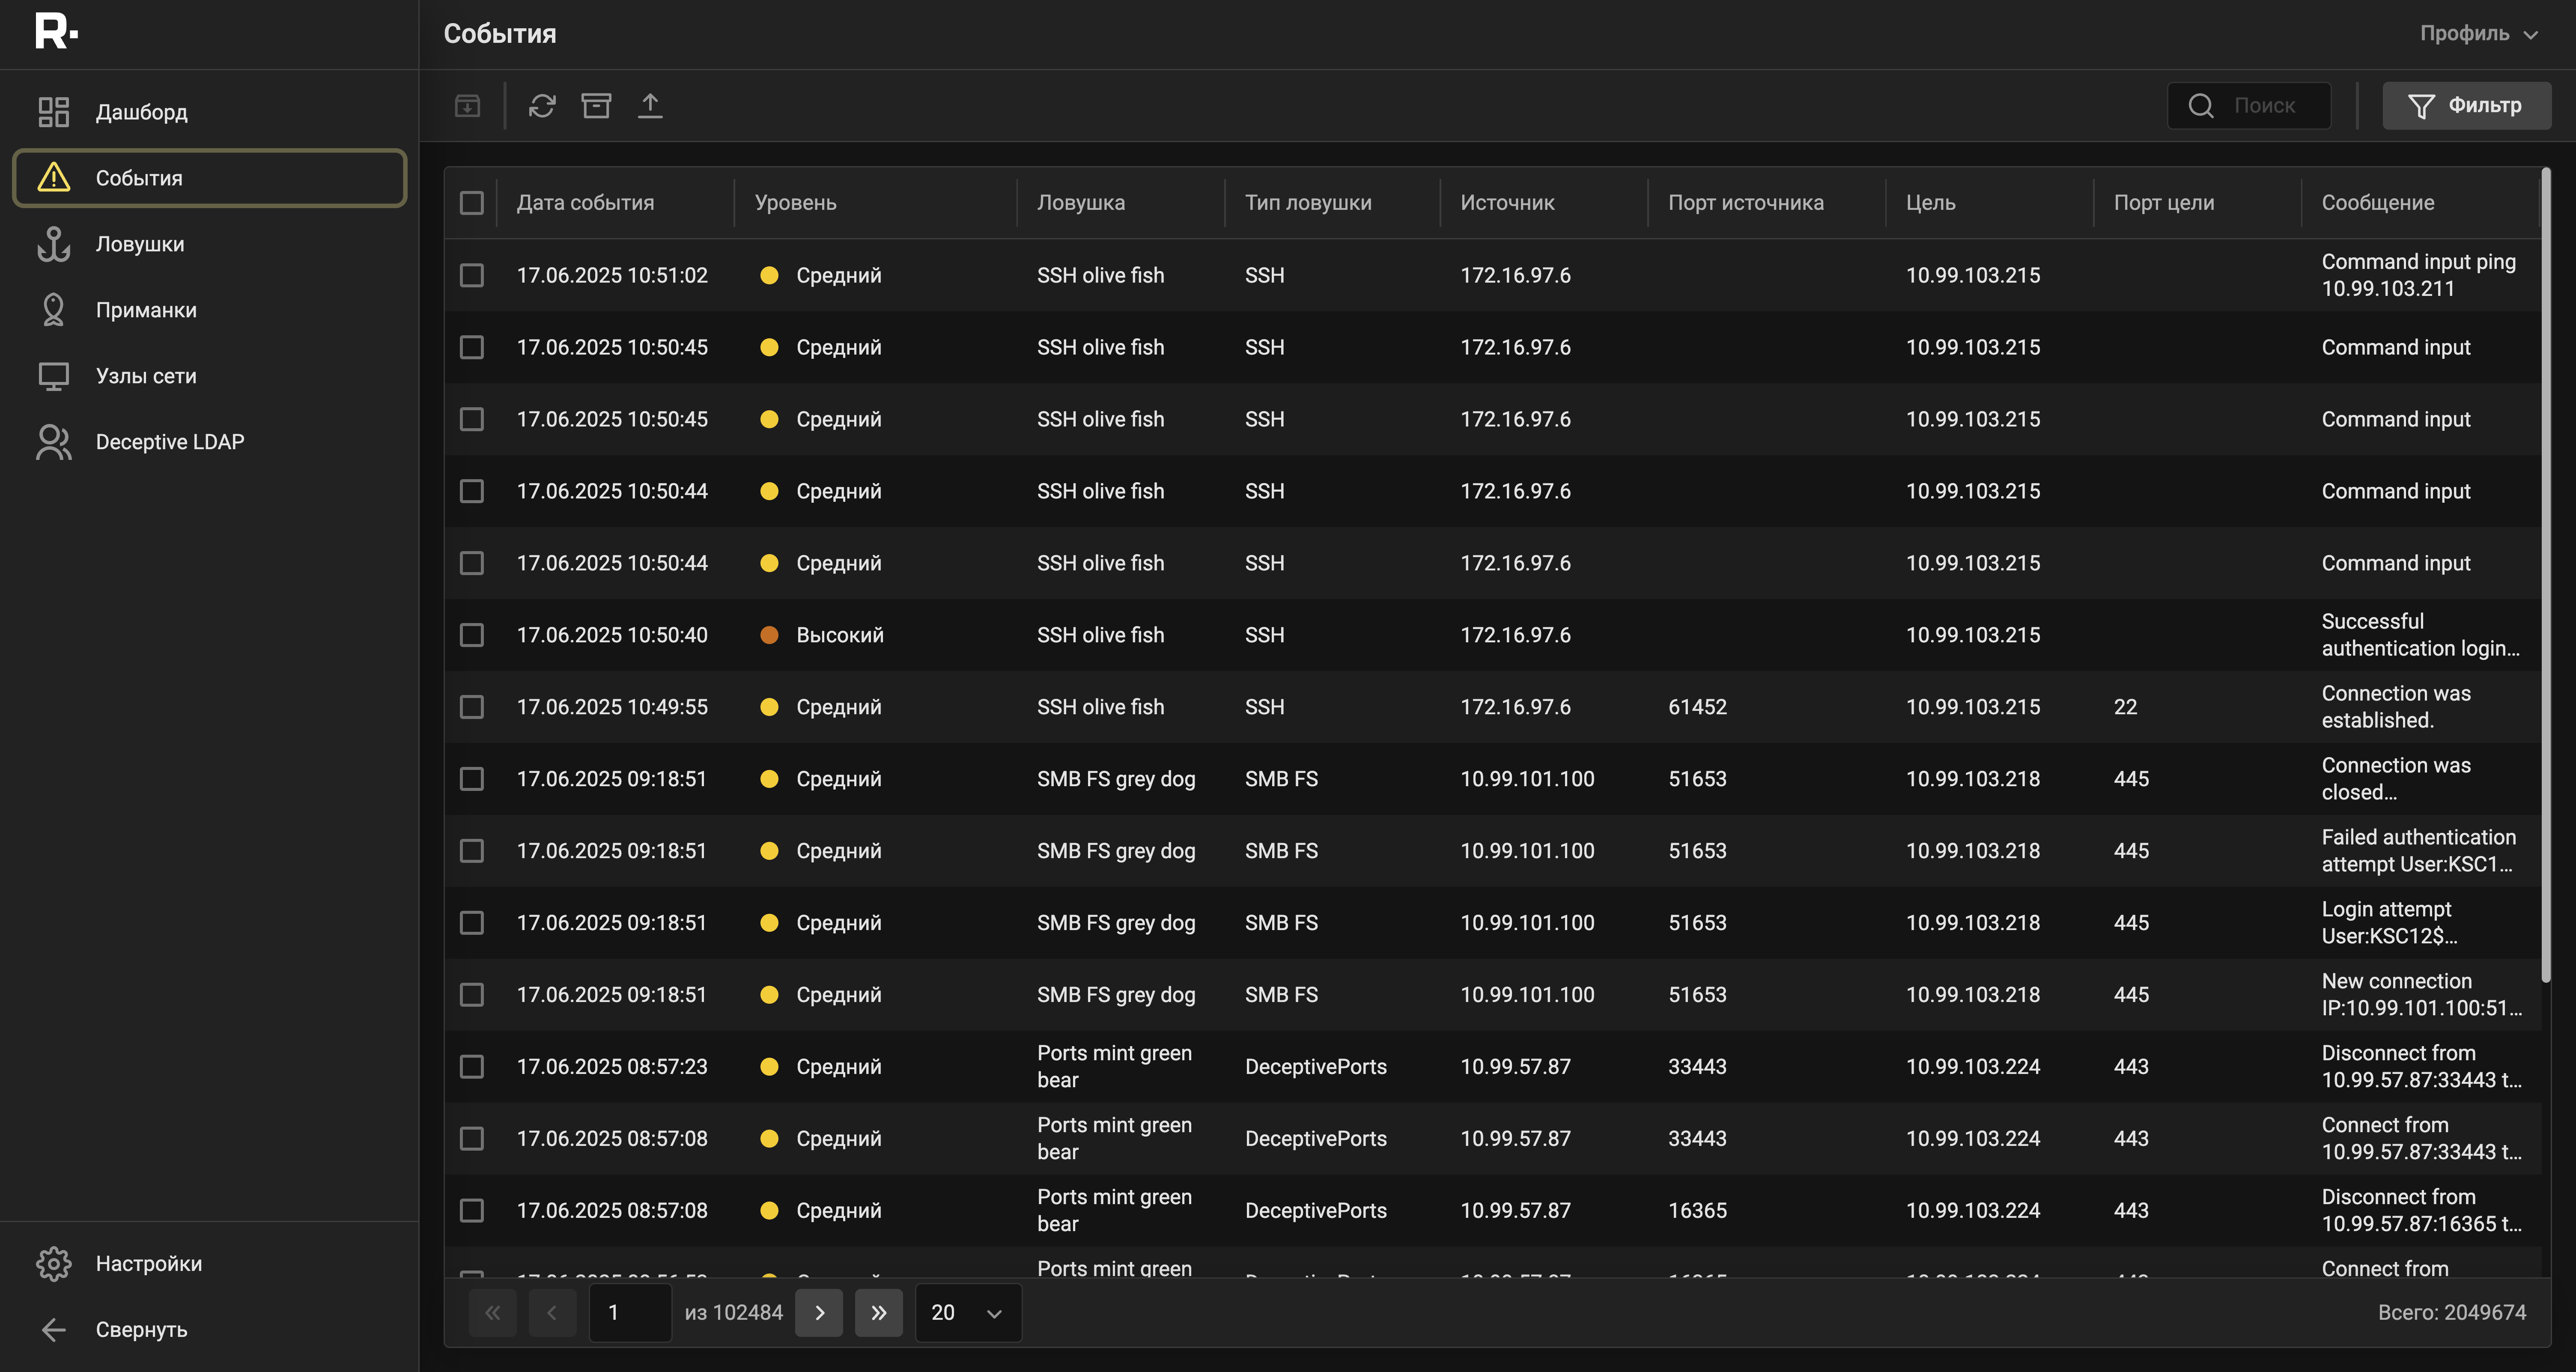Open Настройки menu item

148,1263
